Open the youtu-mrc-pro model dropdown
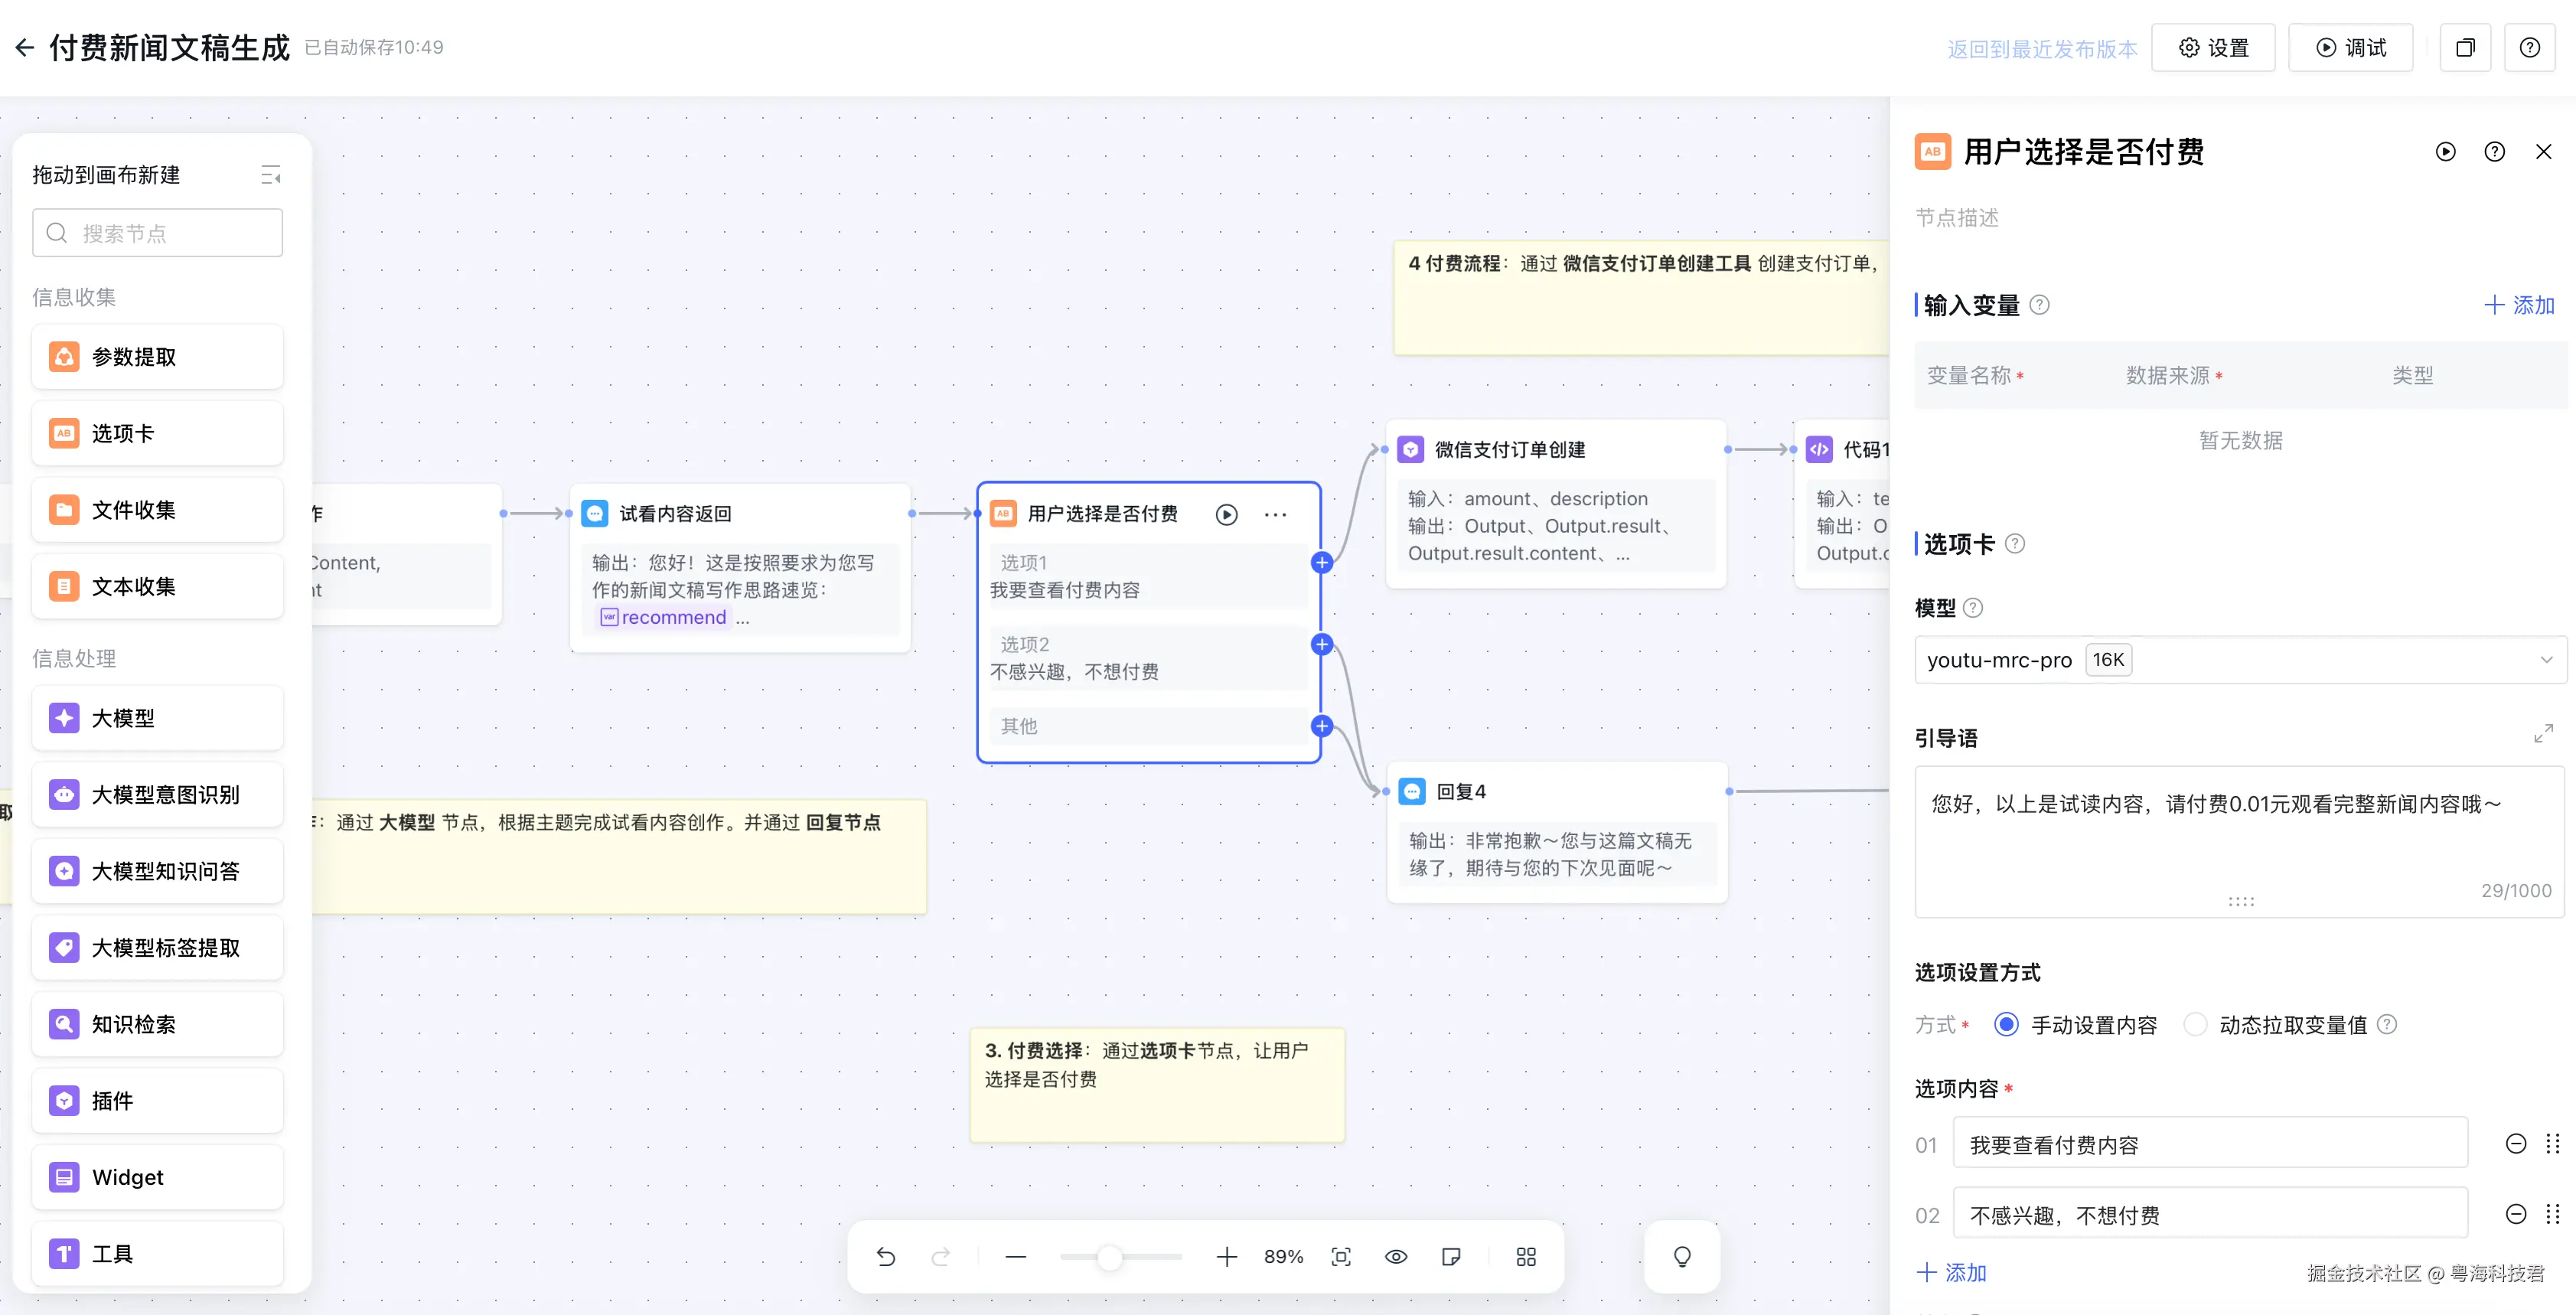Screen dimensions: 2576x1315 click(2239, 660)
